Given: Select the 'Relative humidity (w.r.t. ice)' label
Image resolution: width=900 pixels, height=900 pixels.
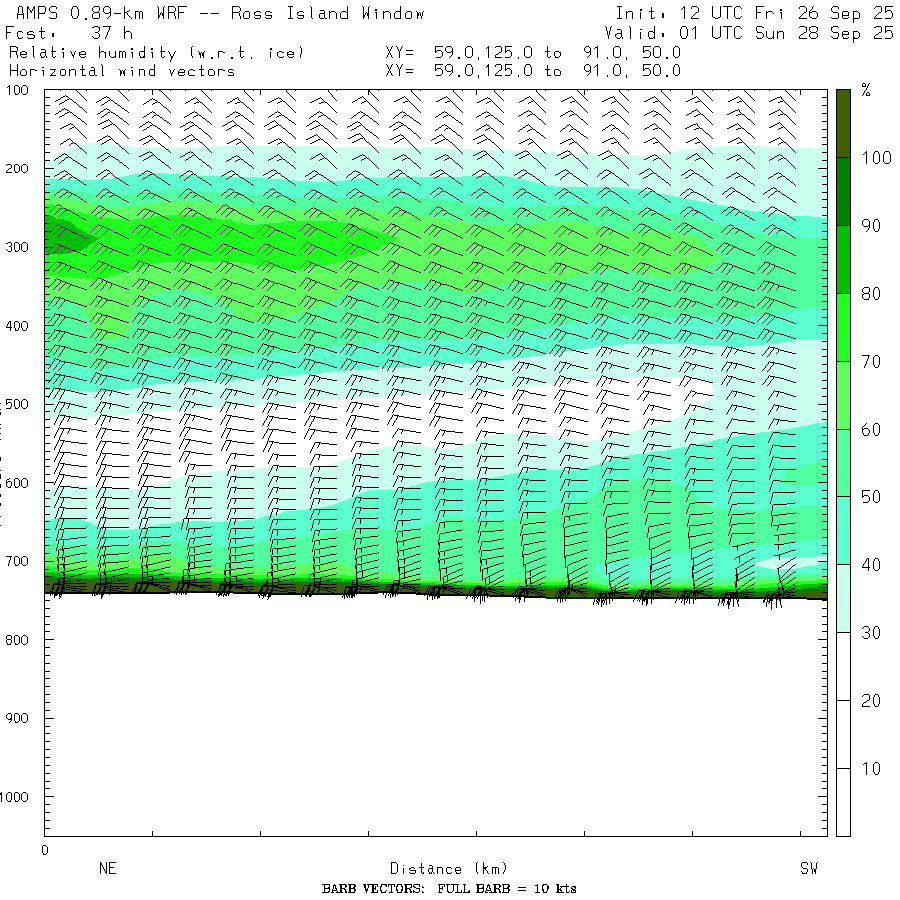Looking at the screenshot, I should (x=156, y=52).
